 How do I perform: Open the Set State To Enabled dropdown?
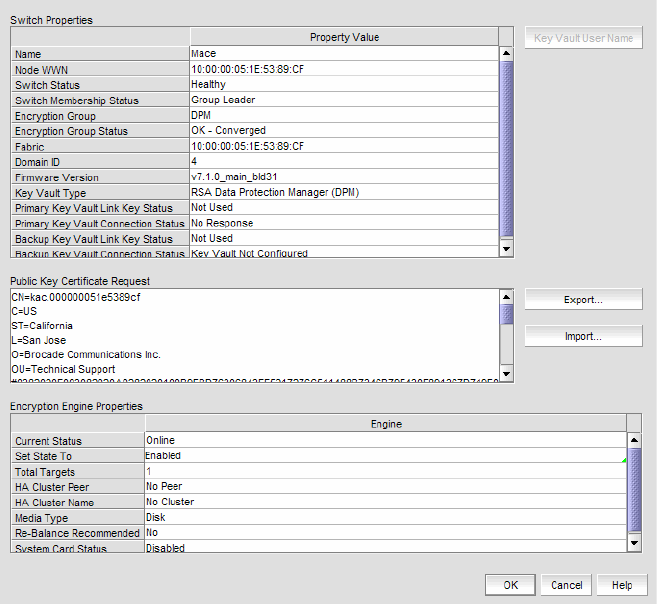click(385, 456)
